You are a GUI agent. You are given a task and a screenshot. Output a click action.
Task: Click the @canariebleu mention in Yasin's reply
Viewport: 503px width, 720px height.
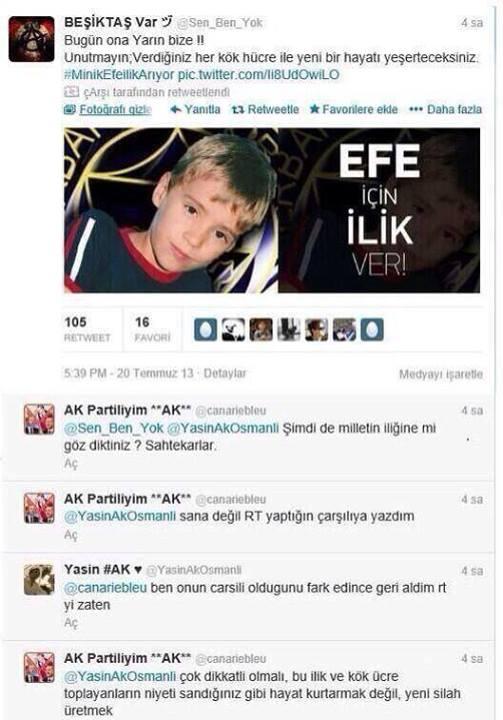(106, 588)
